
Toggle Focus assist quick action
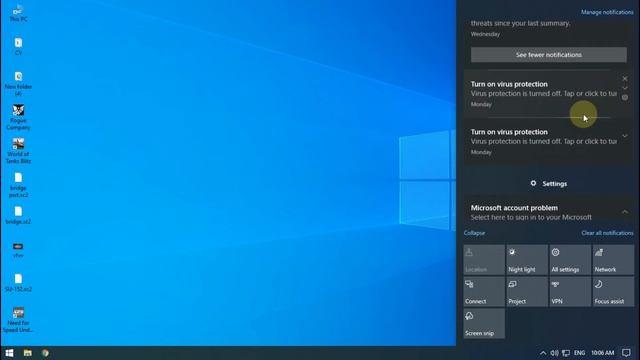coord(613,291)
